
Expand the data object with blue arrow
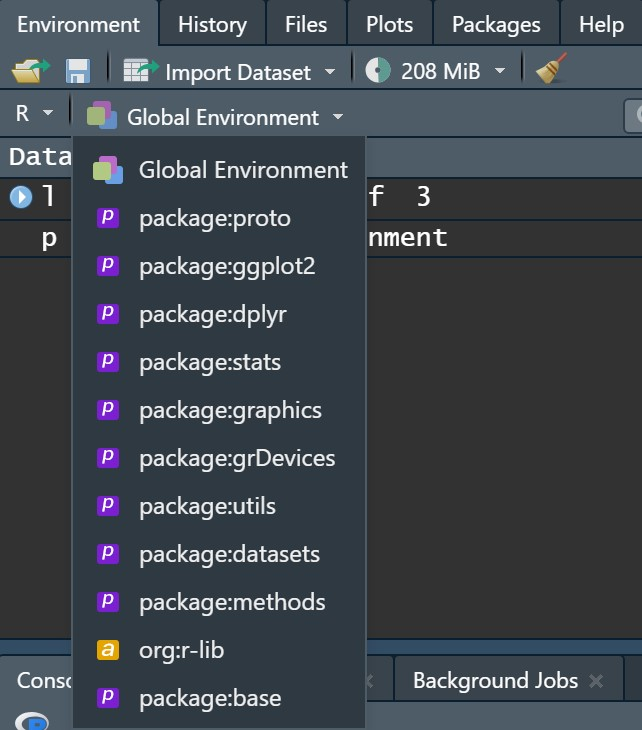pos(21,196)
